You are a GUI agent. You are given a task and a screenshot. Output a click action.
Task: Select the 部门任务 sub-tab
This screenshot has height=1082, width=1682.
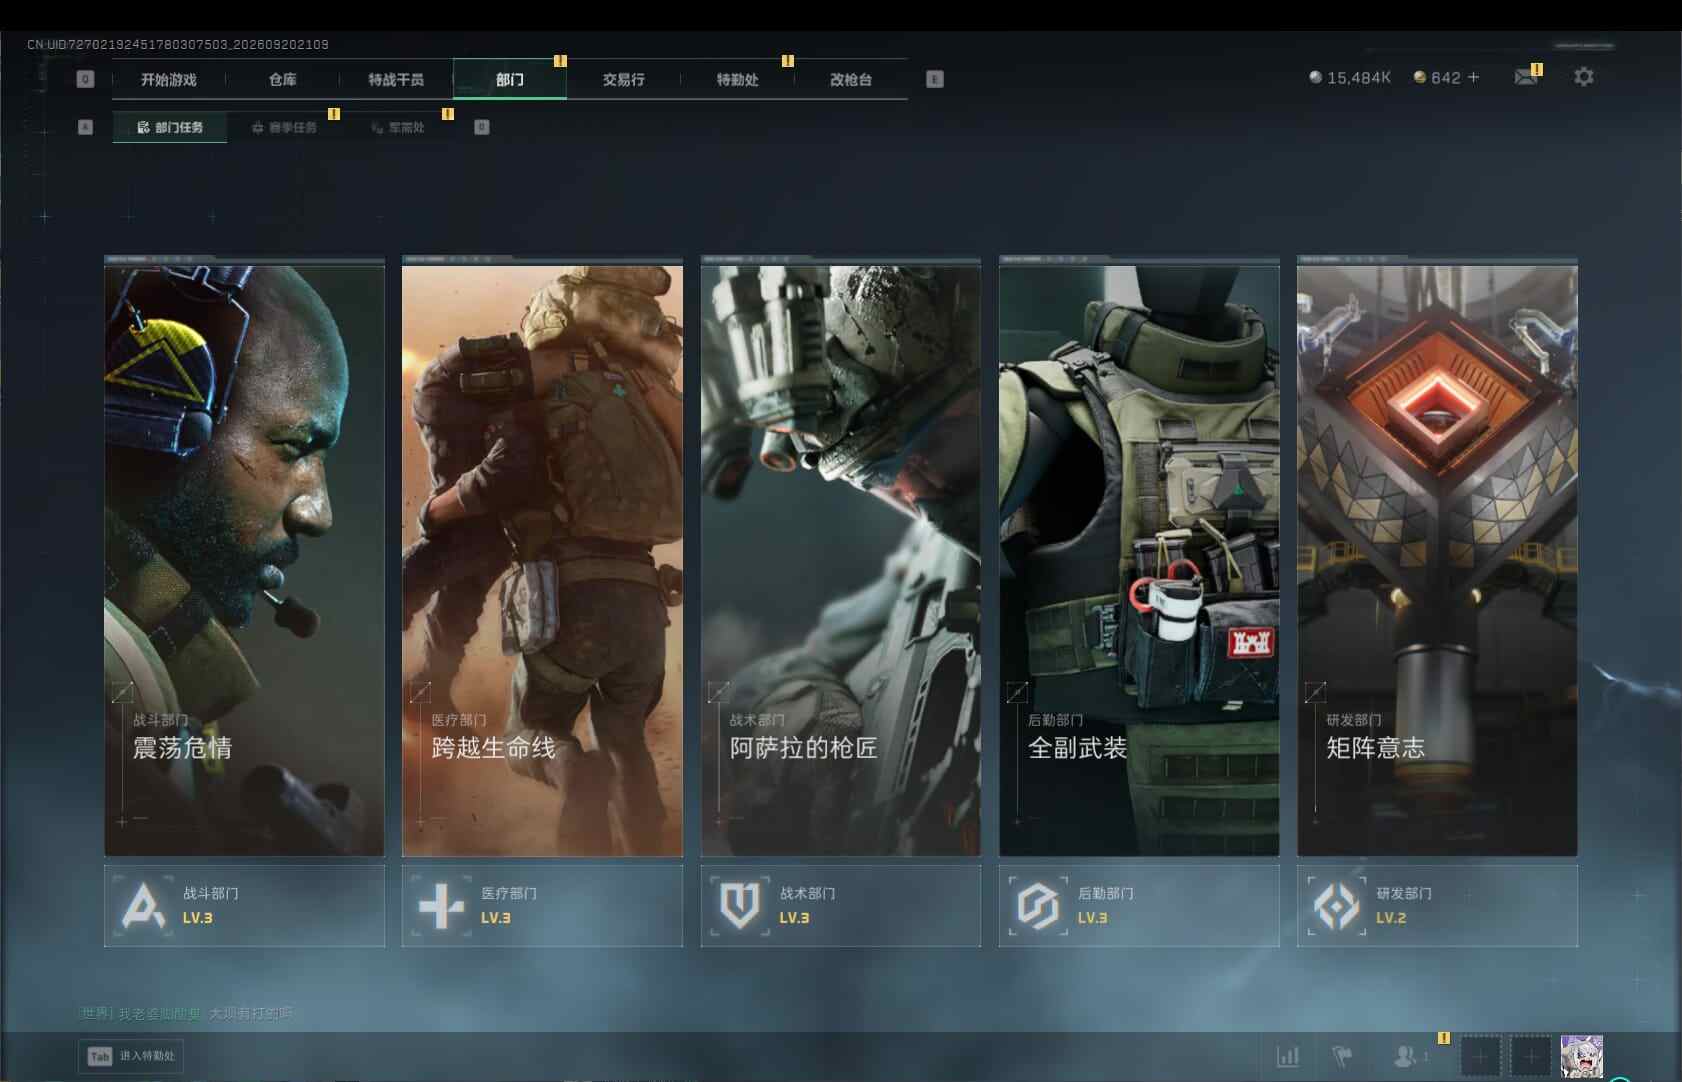pos(170,127)
